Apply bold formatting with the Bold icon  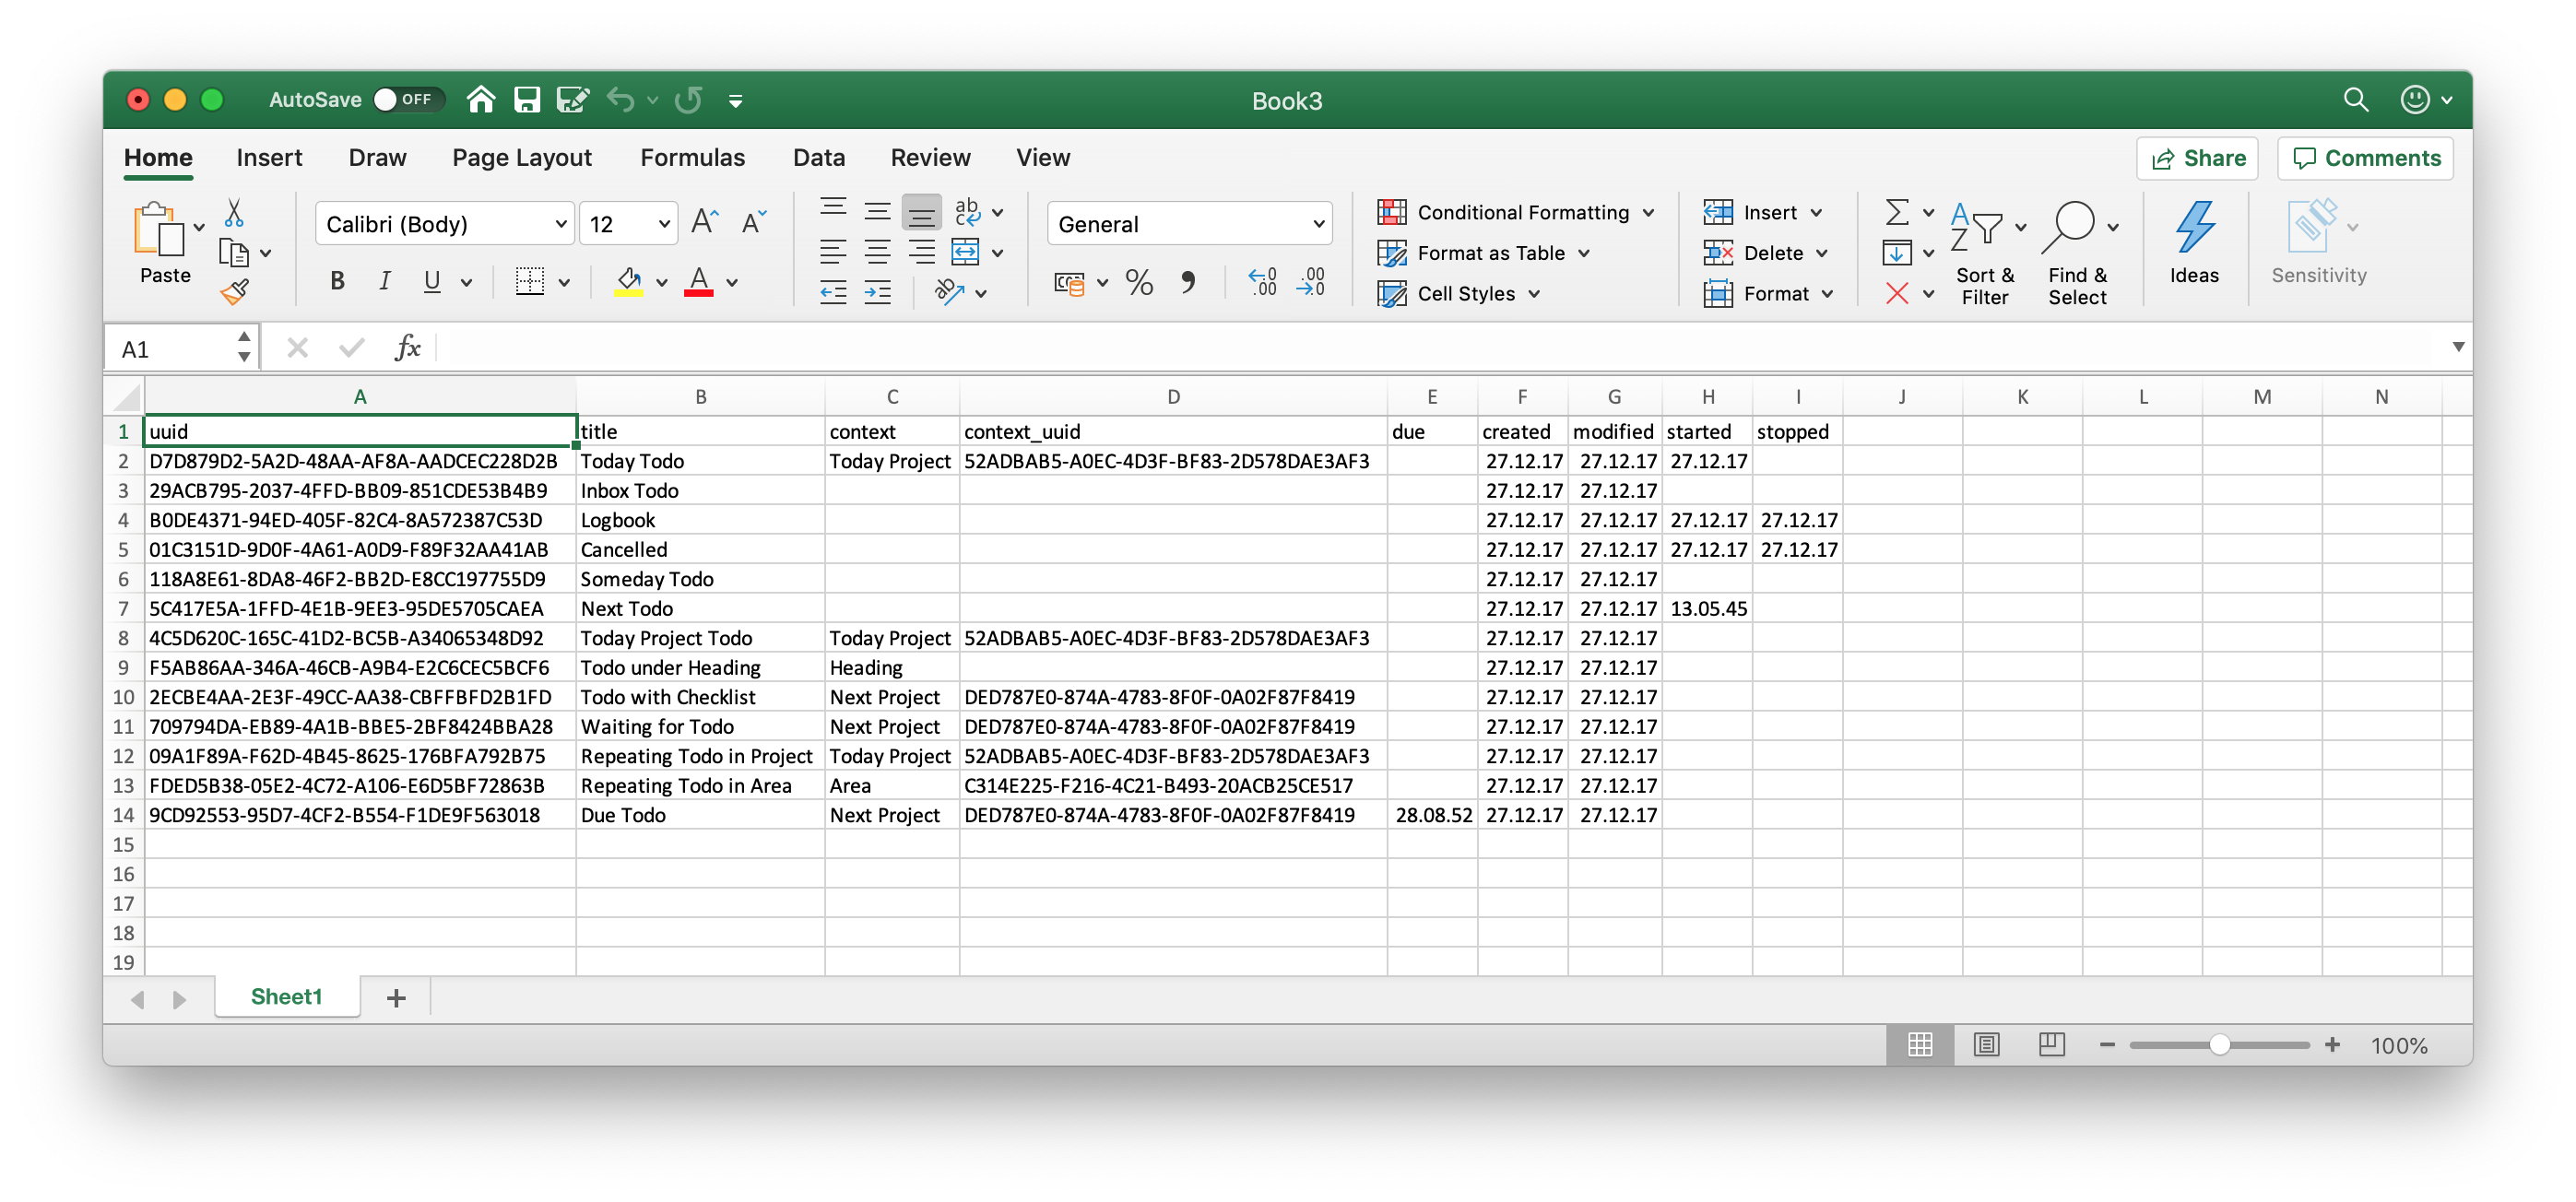[337, 281]
